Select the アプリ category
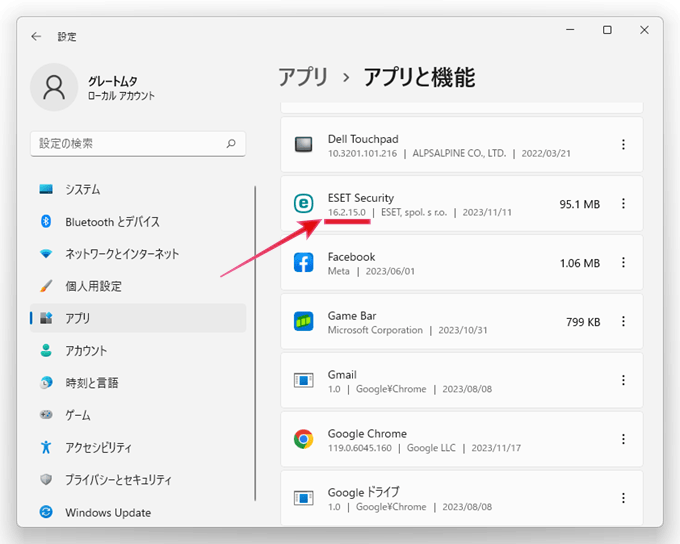The image size is (680, 544). pyautogui.click(x=138, y=318)
